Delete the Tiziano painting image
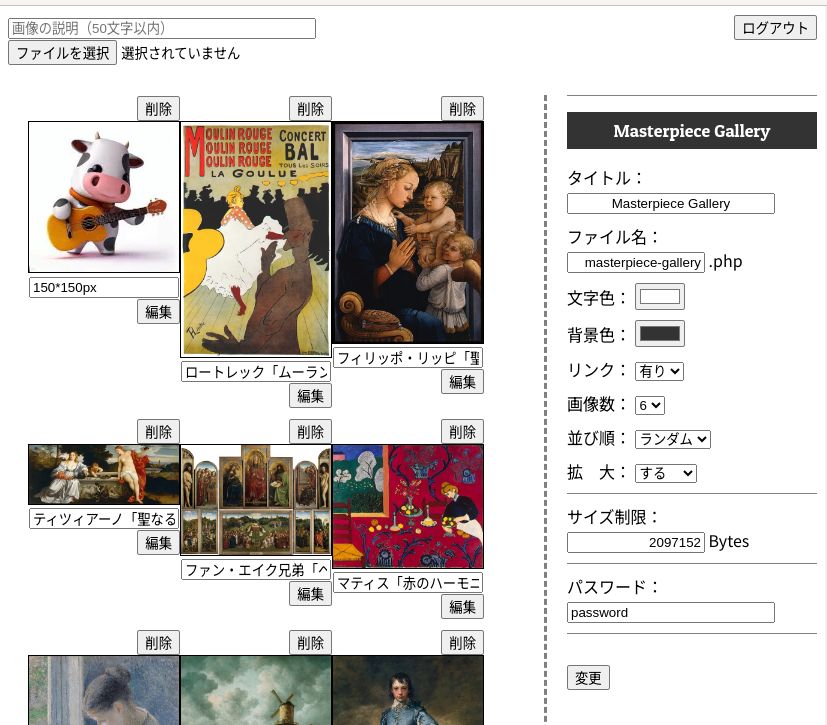 coord(158,432)
